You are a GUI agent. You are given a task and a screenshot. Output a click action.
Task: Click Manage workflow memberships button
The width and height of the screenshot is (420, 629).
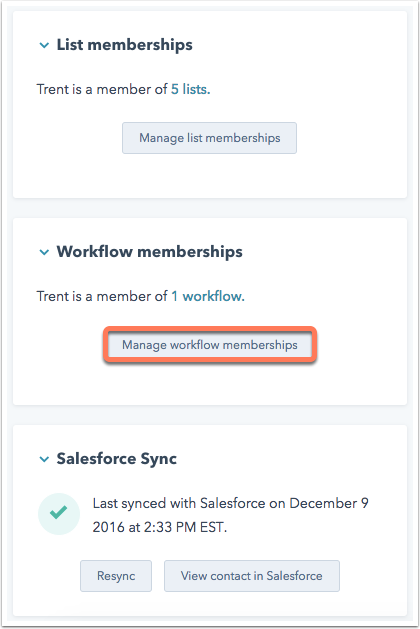click(210, 345)
